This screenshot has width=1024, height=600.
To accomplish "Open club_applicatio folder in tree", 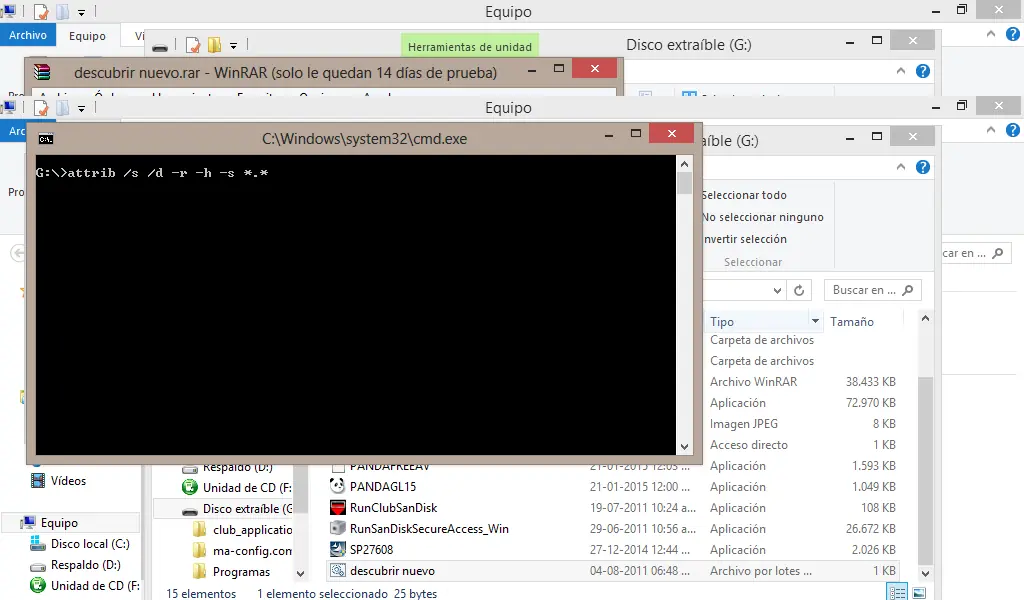I will (x=252, y=529).
